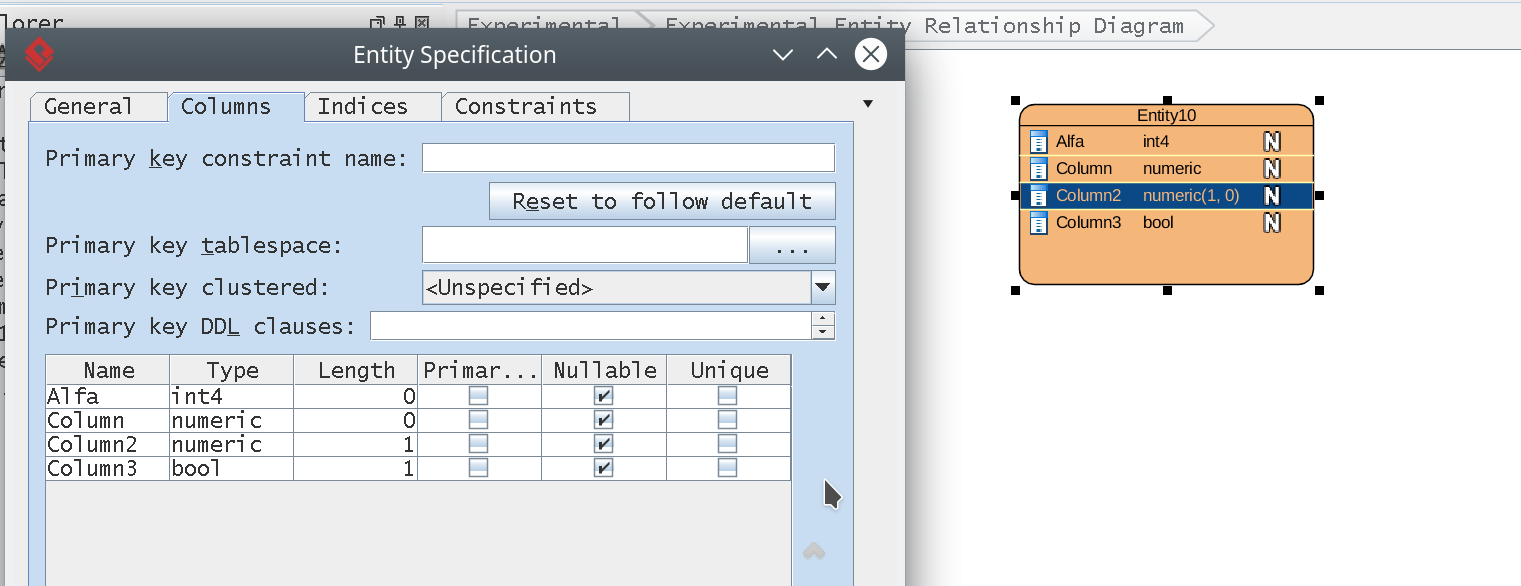
Task: Click the Primary key constraint name input field
Action: 628,157
